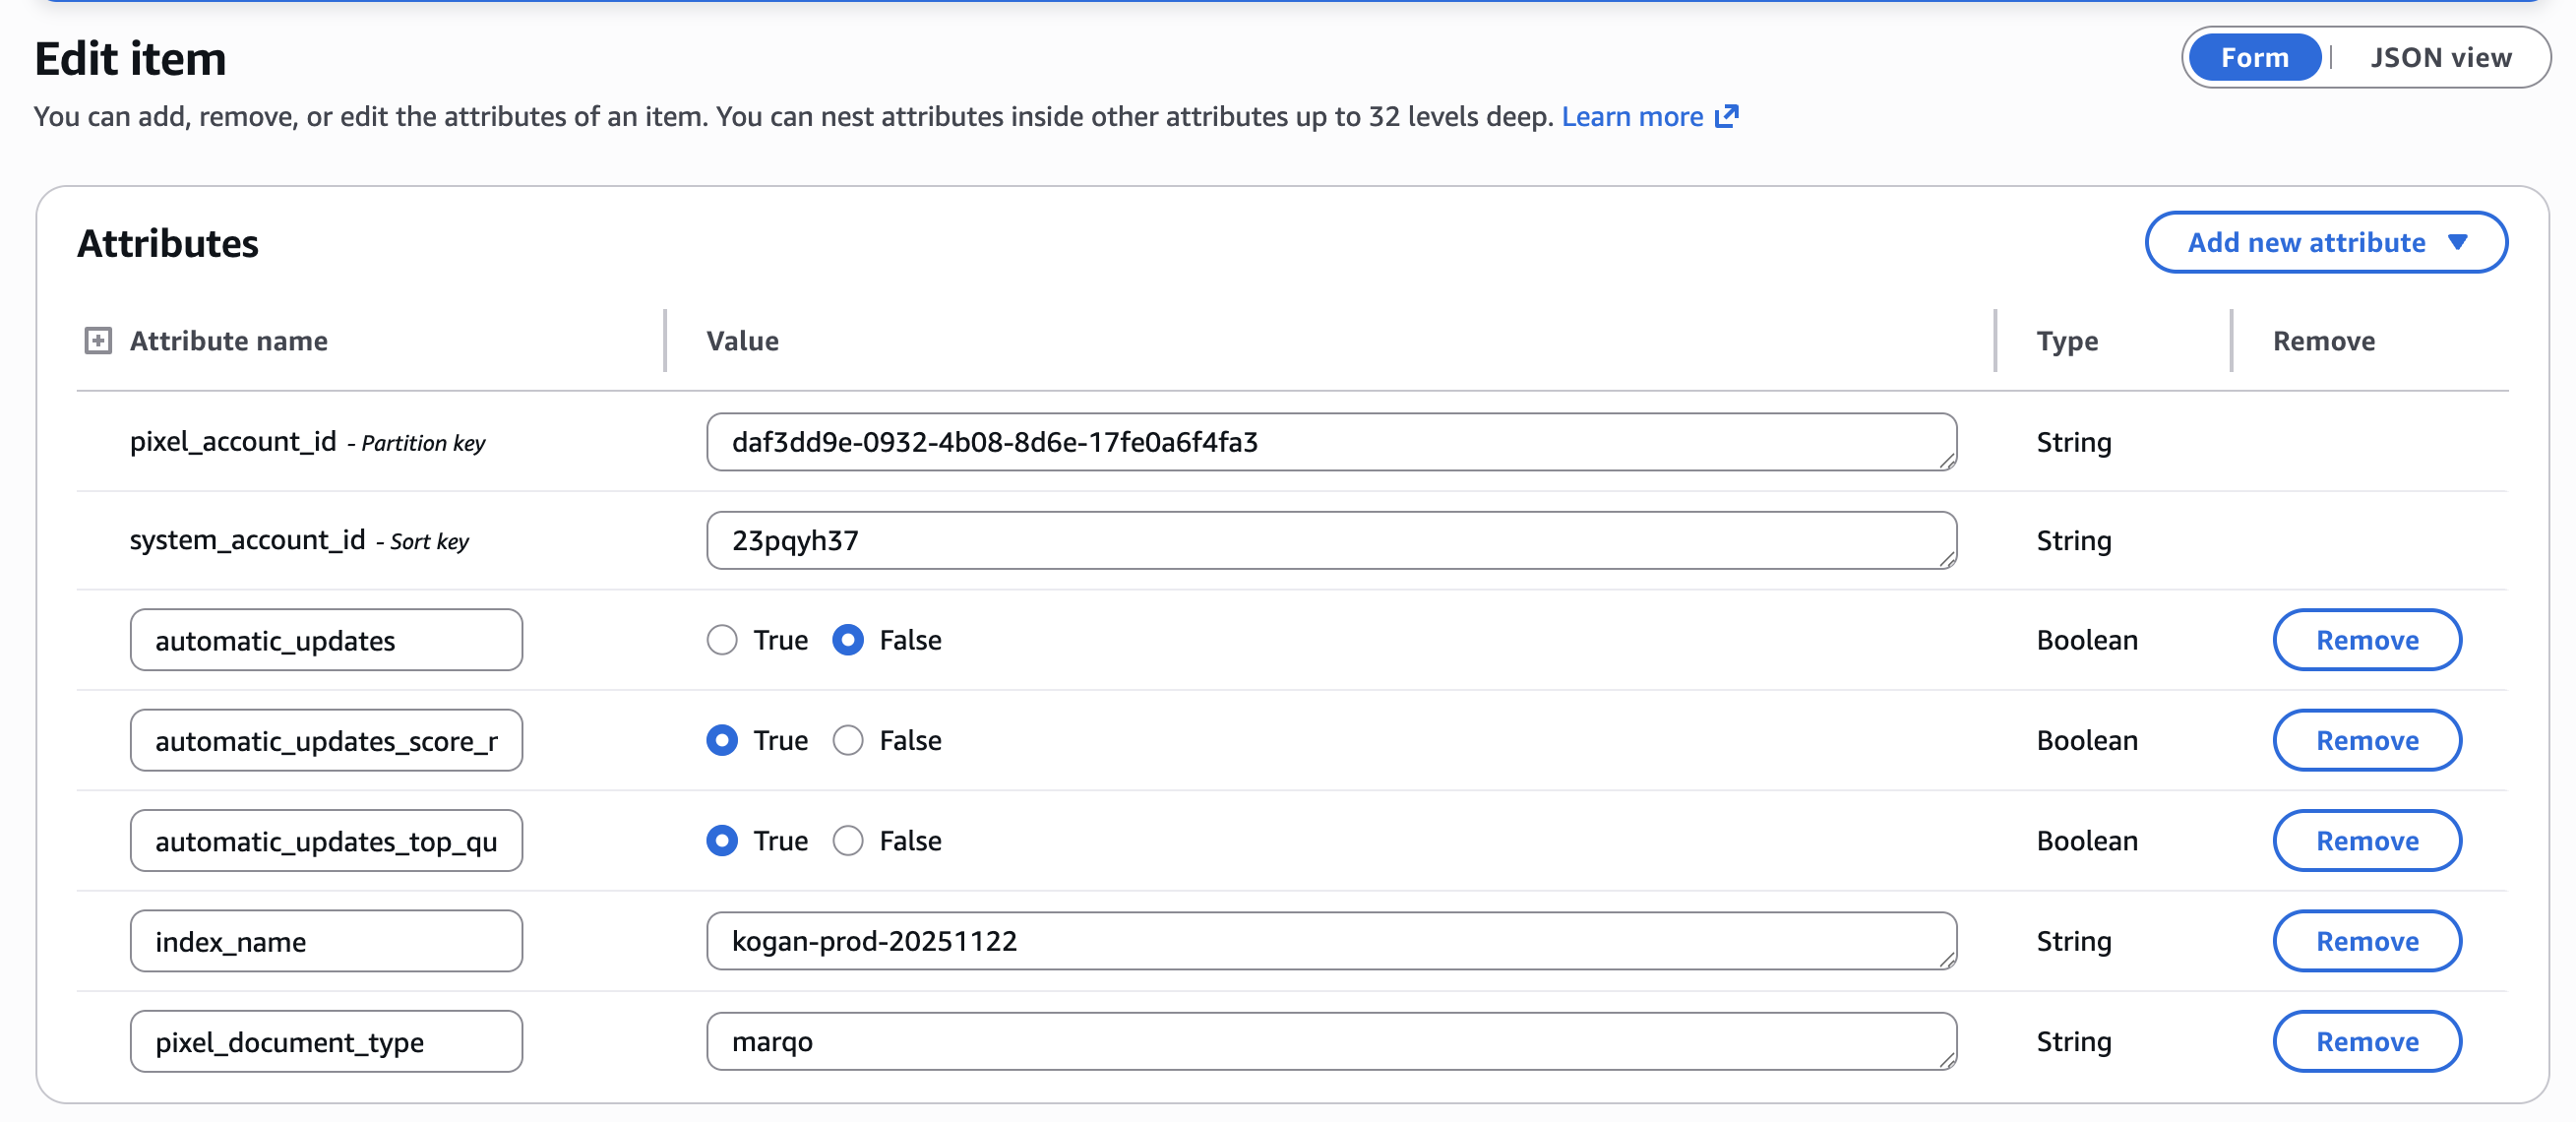
Task: Remove the automatic_updates attribute
Action: pos(2366,640)
